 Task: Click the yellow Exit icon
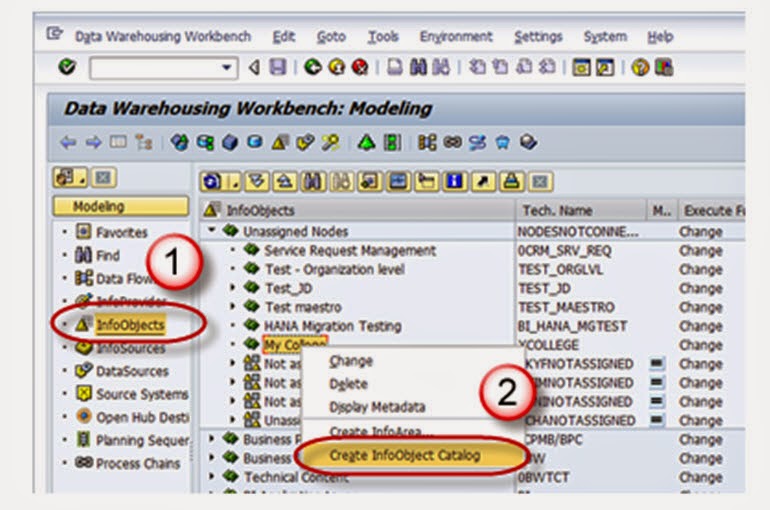336,67
